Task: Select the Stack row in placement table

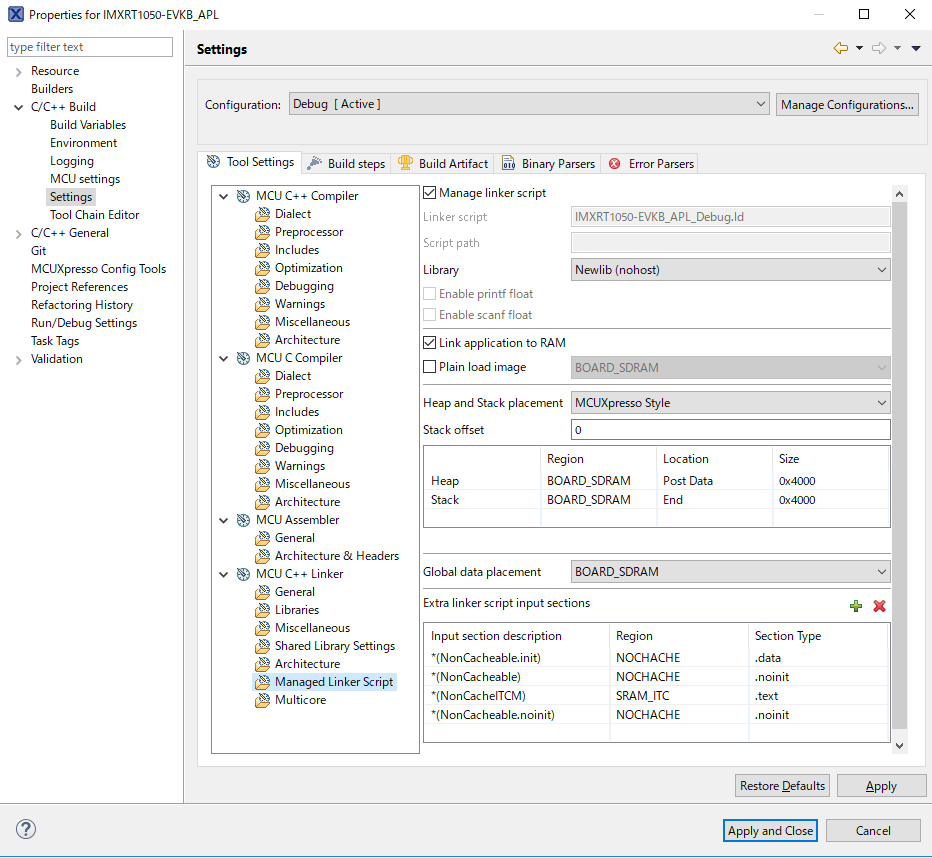Action: coord(656,499)
